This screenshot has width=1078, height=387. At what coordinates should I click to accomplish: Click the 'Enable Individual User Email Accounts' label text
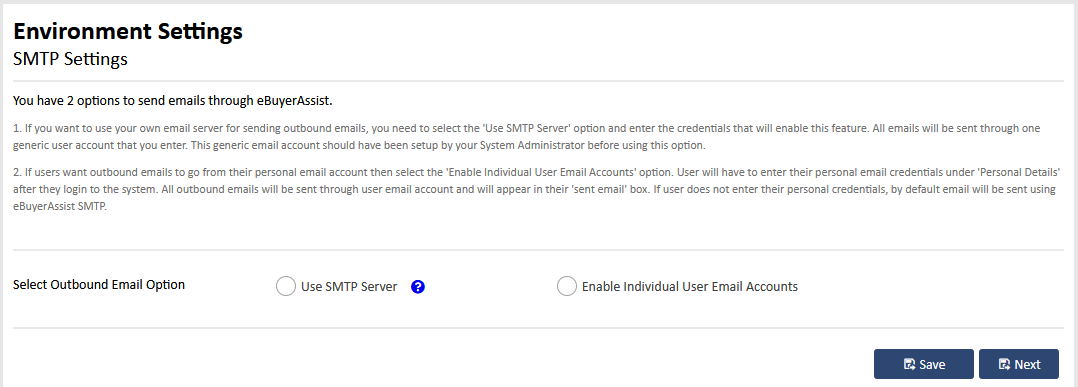coord(690,287)
